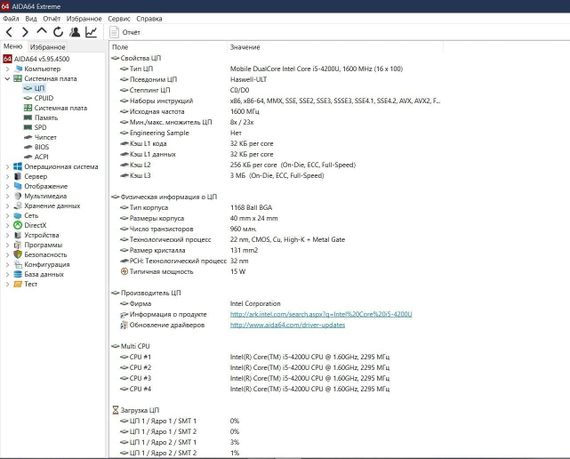
Task: Open the Отчёт menu in menu bar
Action: pyautogui.click(x=52, y=19)
